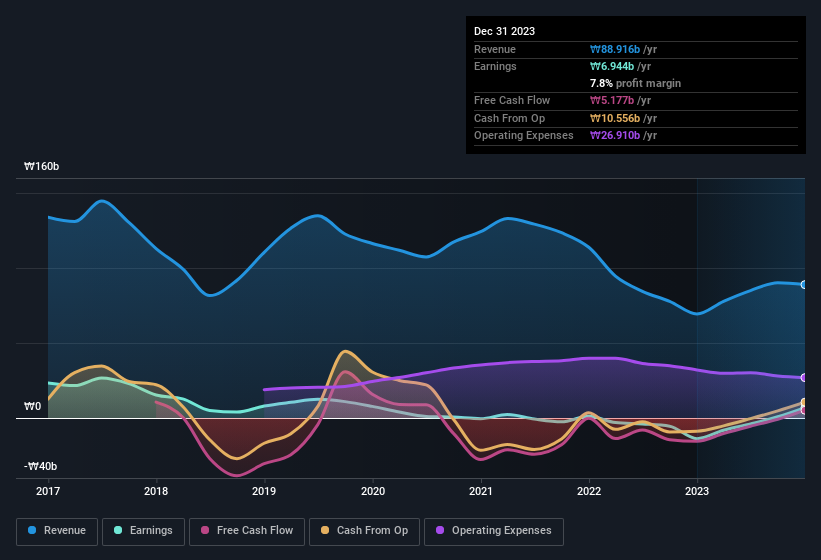821x560 pixels.
Task: Hide the Cash From Op series
Action: tap(363, 530)
